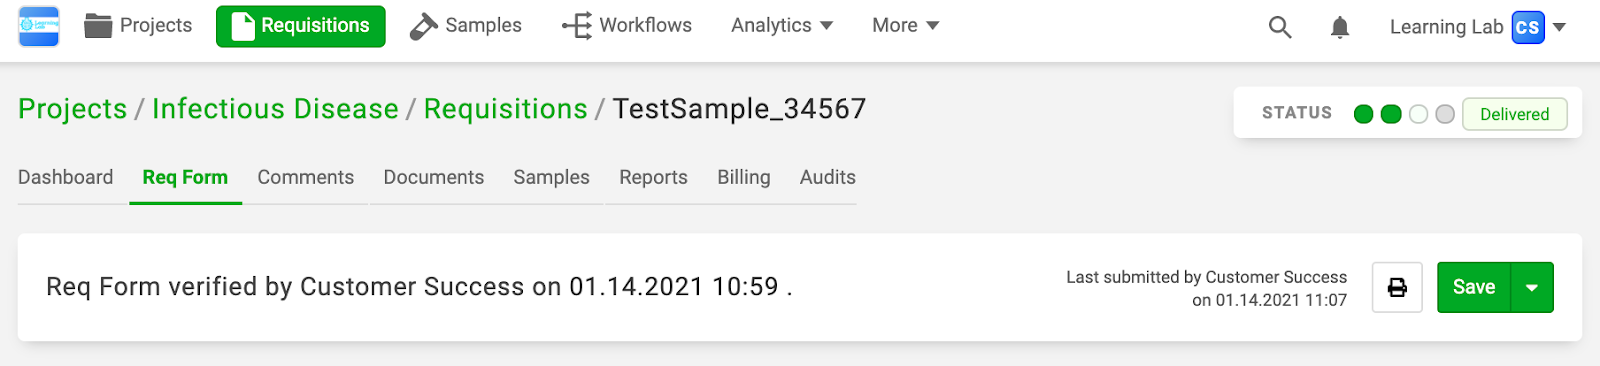The height and width of the screenshot is (366, 1600).
Task: Expand the More dropdown menu
Action: [905, 26]
